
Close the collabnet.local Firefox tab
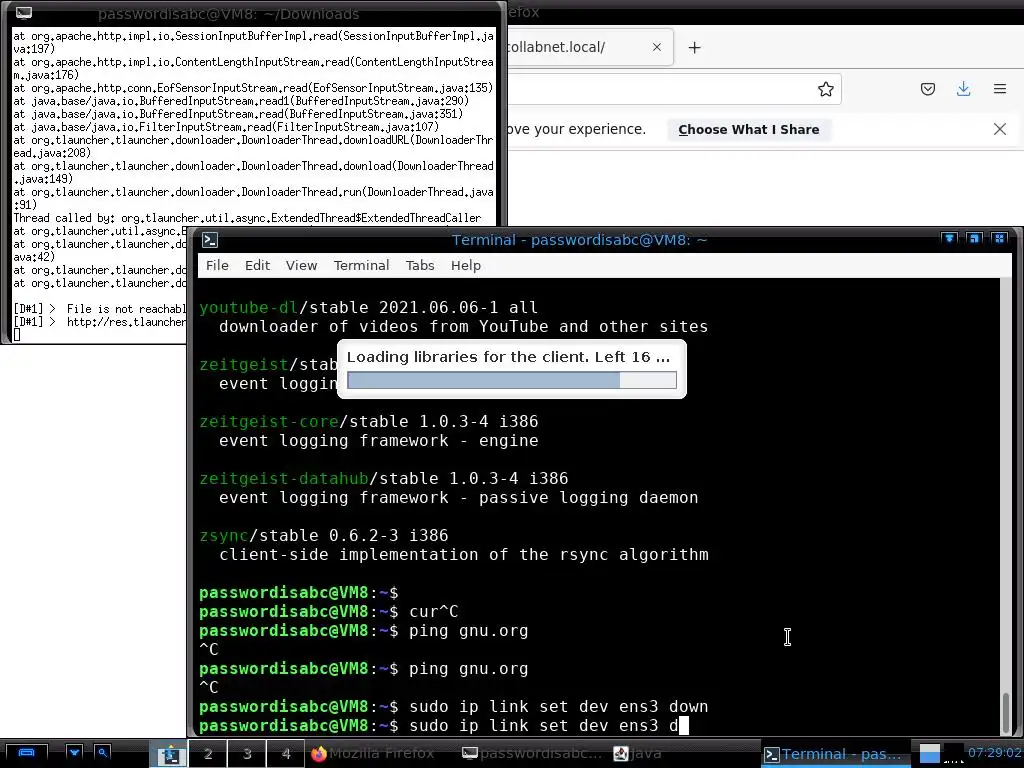(656, 47)
